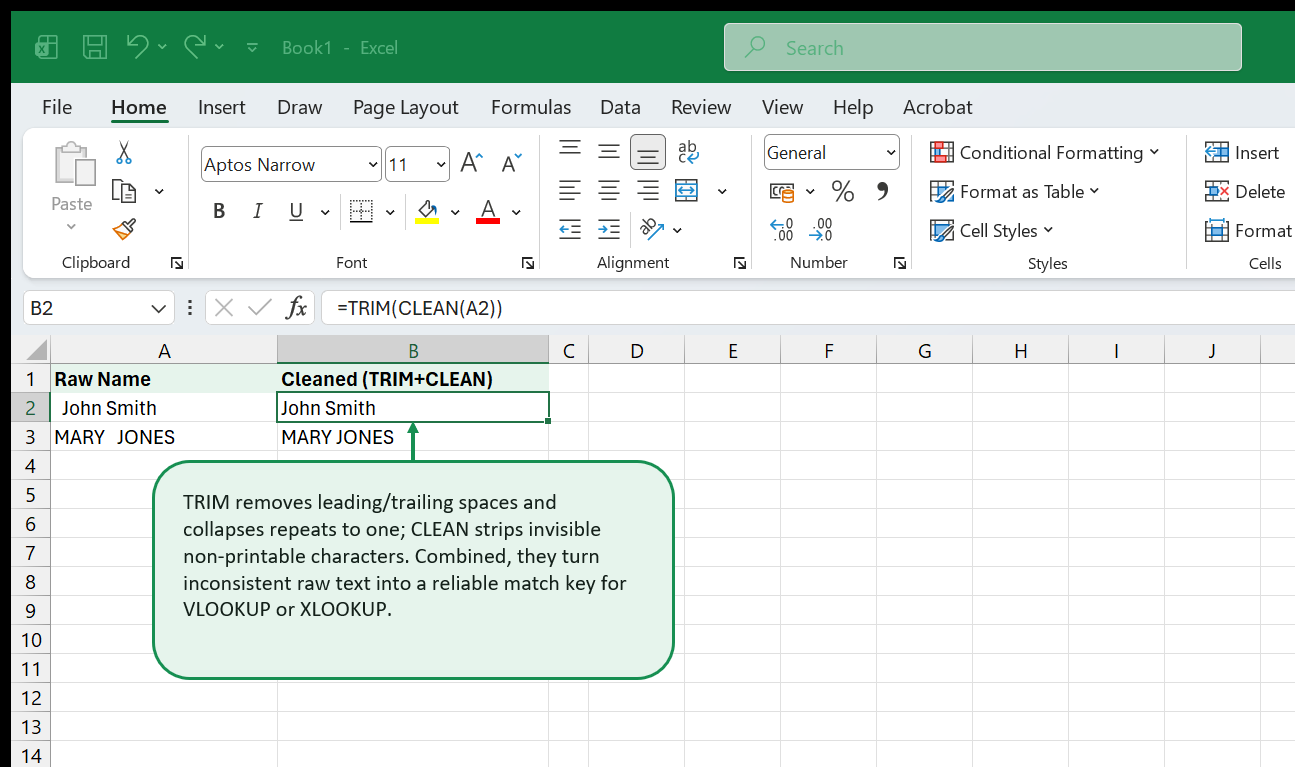Open the File tab
1295x767 pixels.
tap(57, 107)
